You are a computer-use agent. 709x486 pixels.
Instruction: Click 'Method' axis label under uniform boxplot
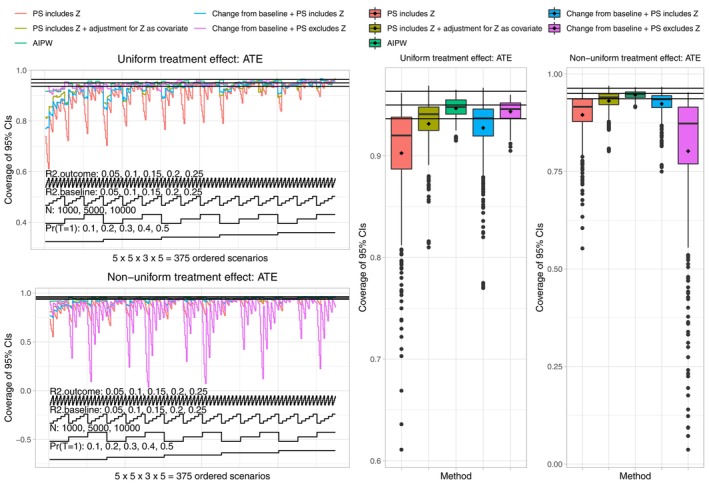(456, 476)
